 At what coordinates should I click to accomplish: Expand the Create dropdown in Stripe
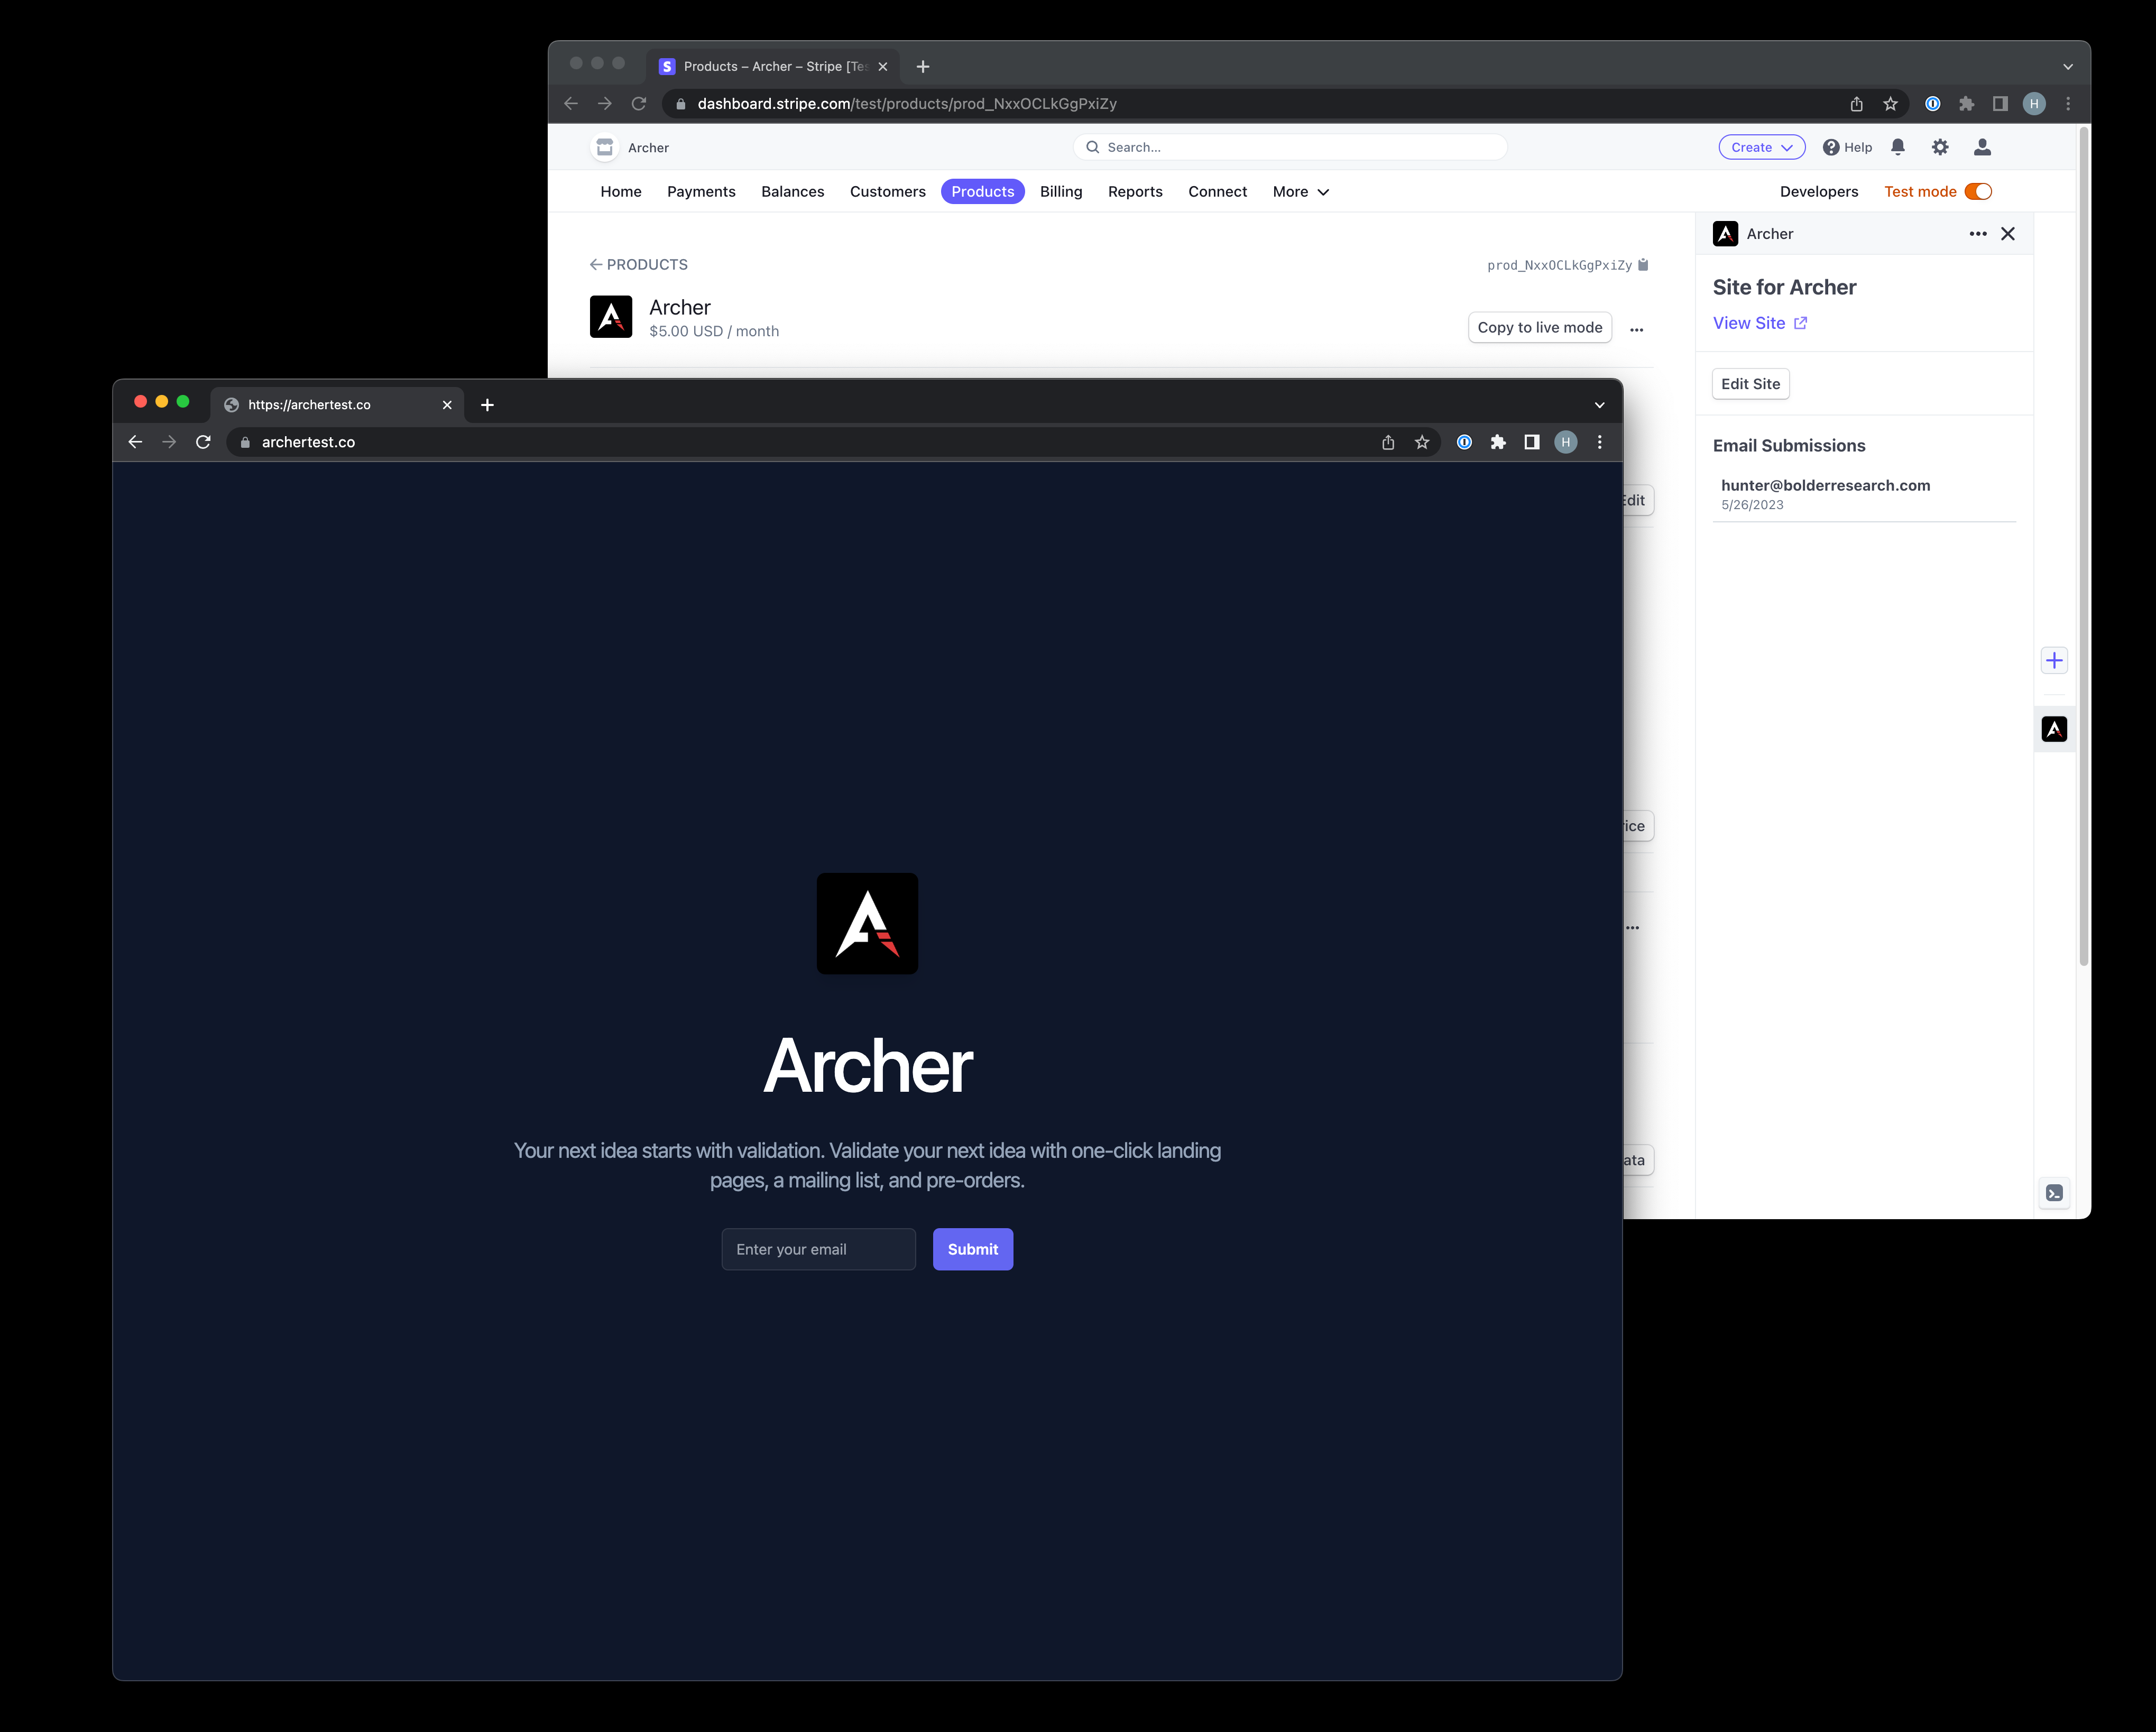tap(1761, 147)
